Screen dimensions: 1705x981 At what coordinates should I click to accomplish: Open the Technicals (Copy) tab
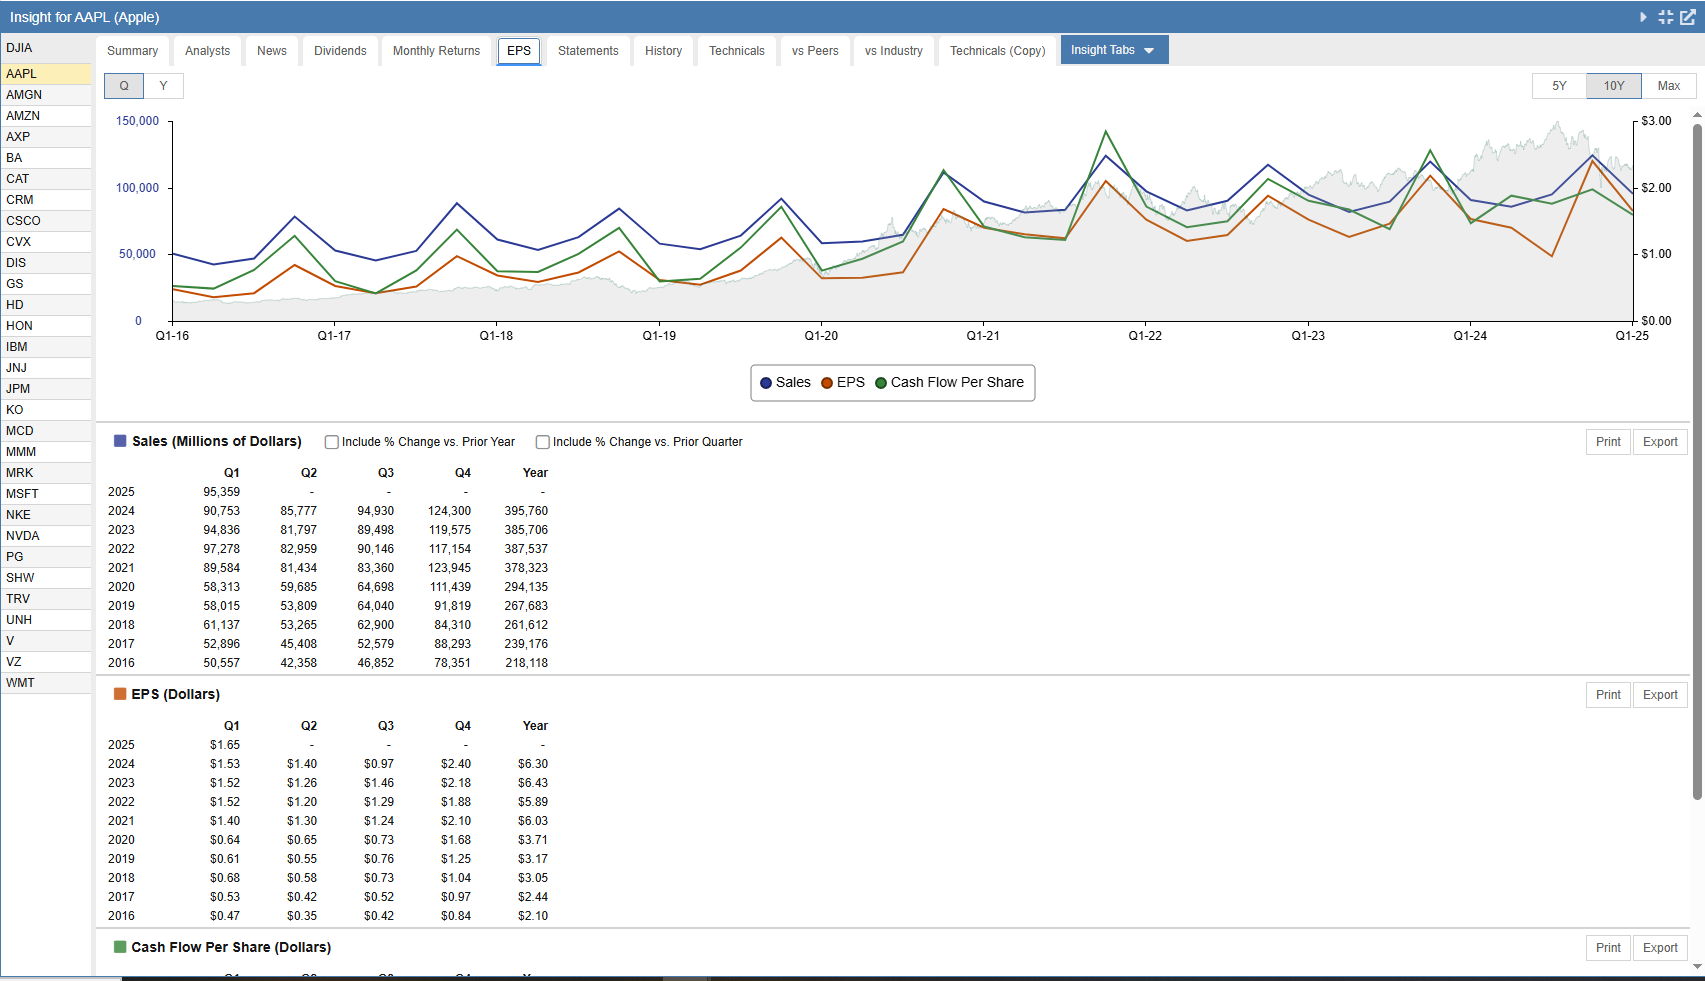(x=997, y=51)
